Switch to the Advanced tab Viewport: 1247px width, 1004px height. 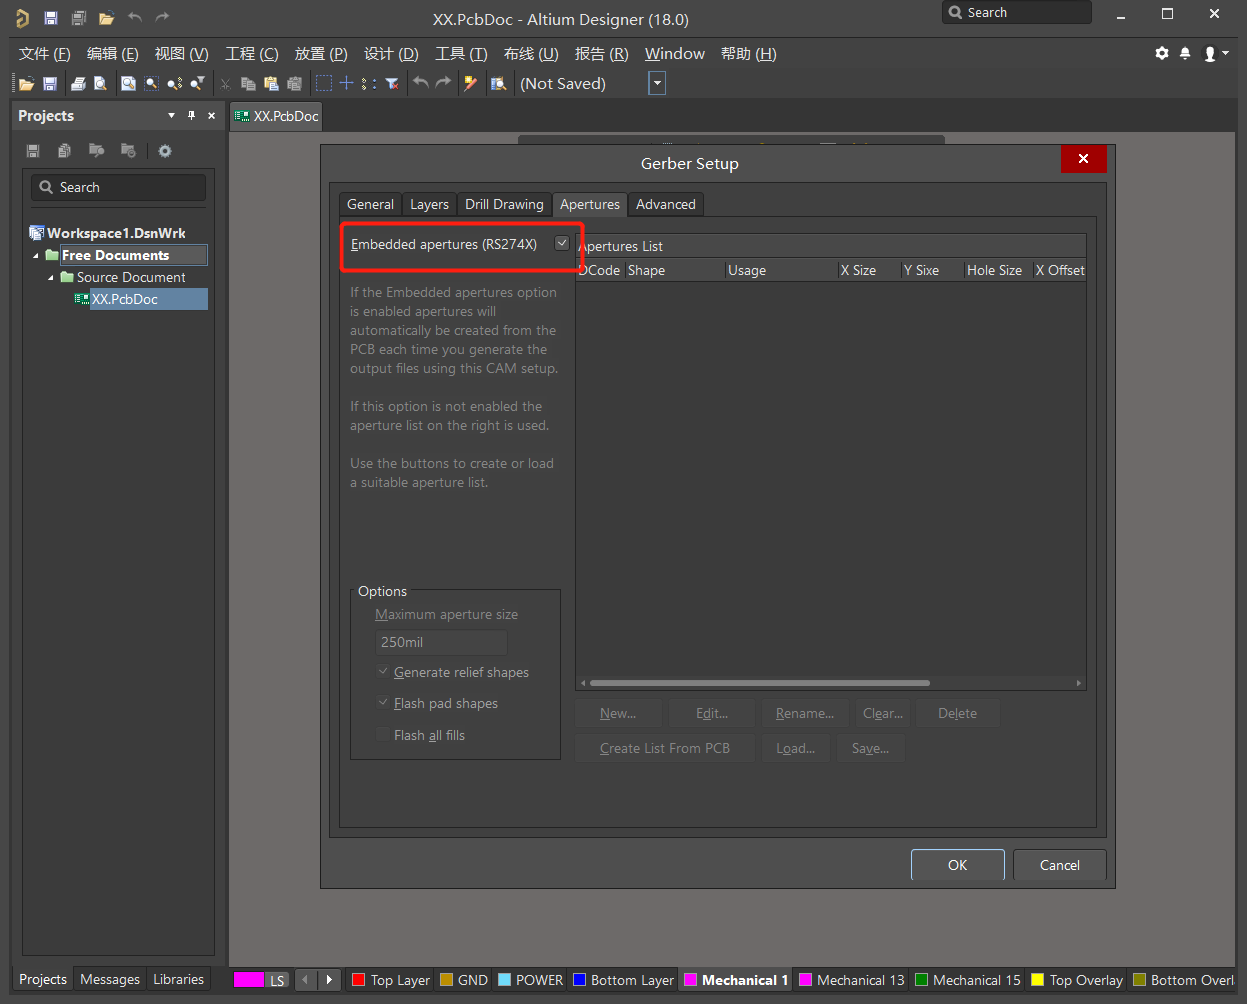coord(666,204)
